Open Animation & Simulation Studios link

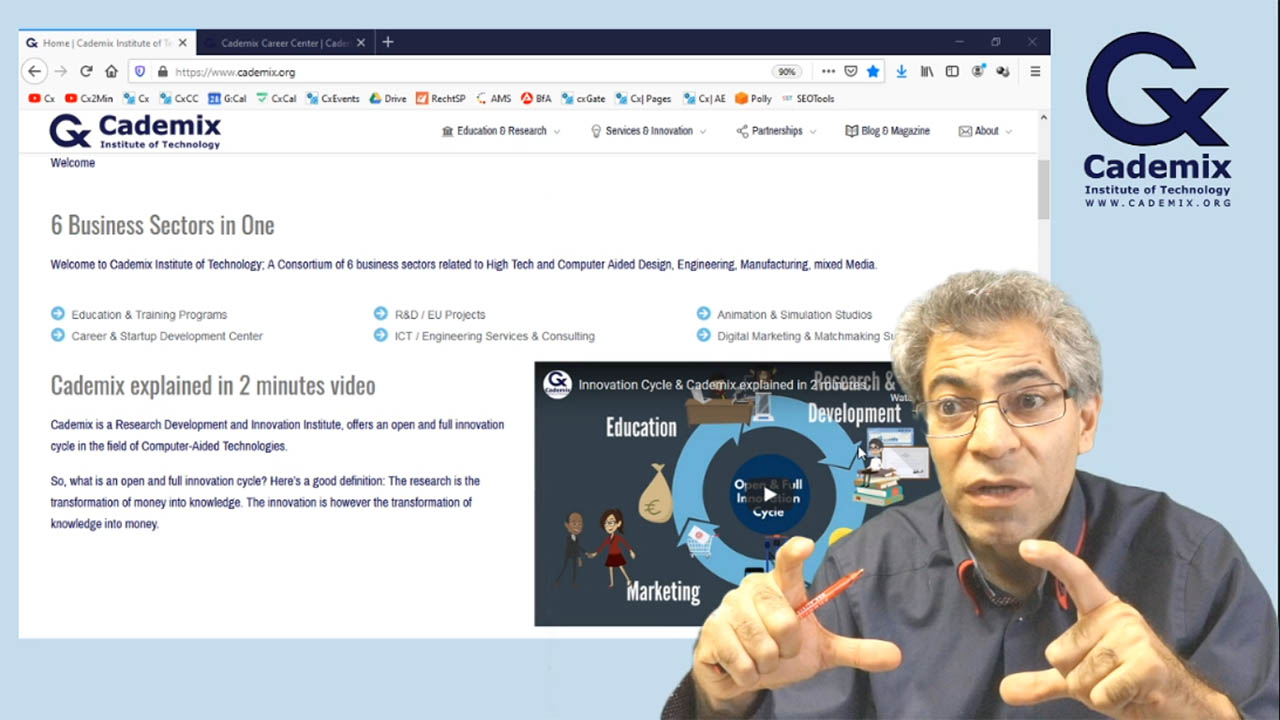point(794,314)
